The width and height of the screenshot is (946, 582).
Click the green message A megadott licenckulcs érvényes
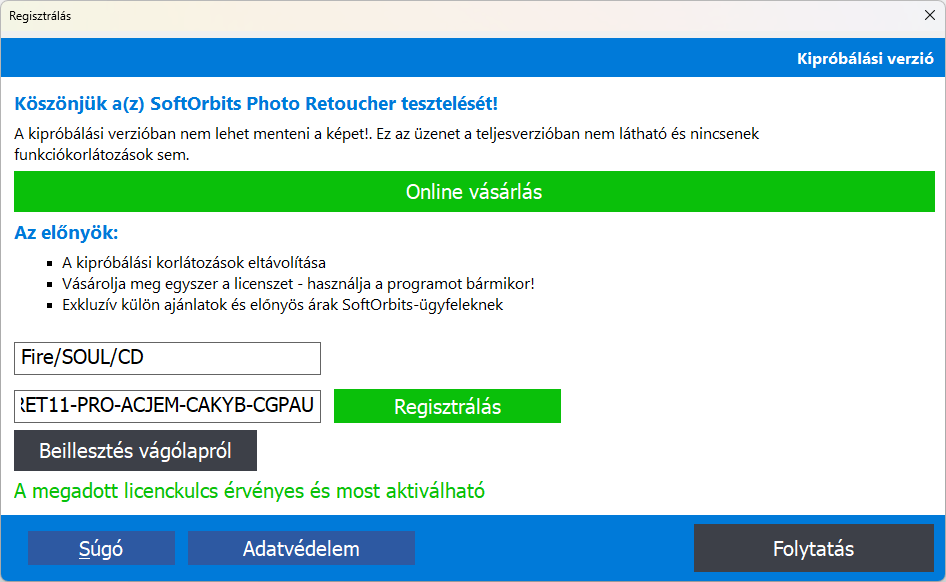(249, 491)
